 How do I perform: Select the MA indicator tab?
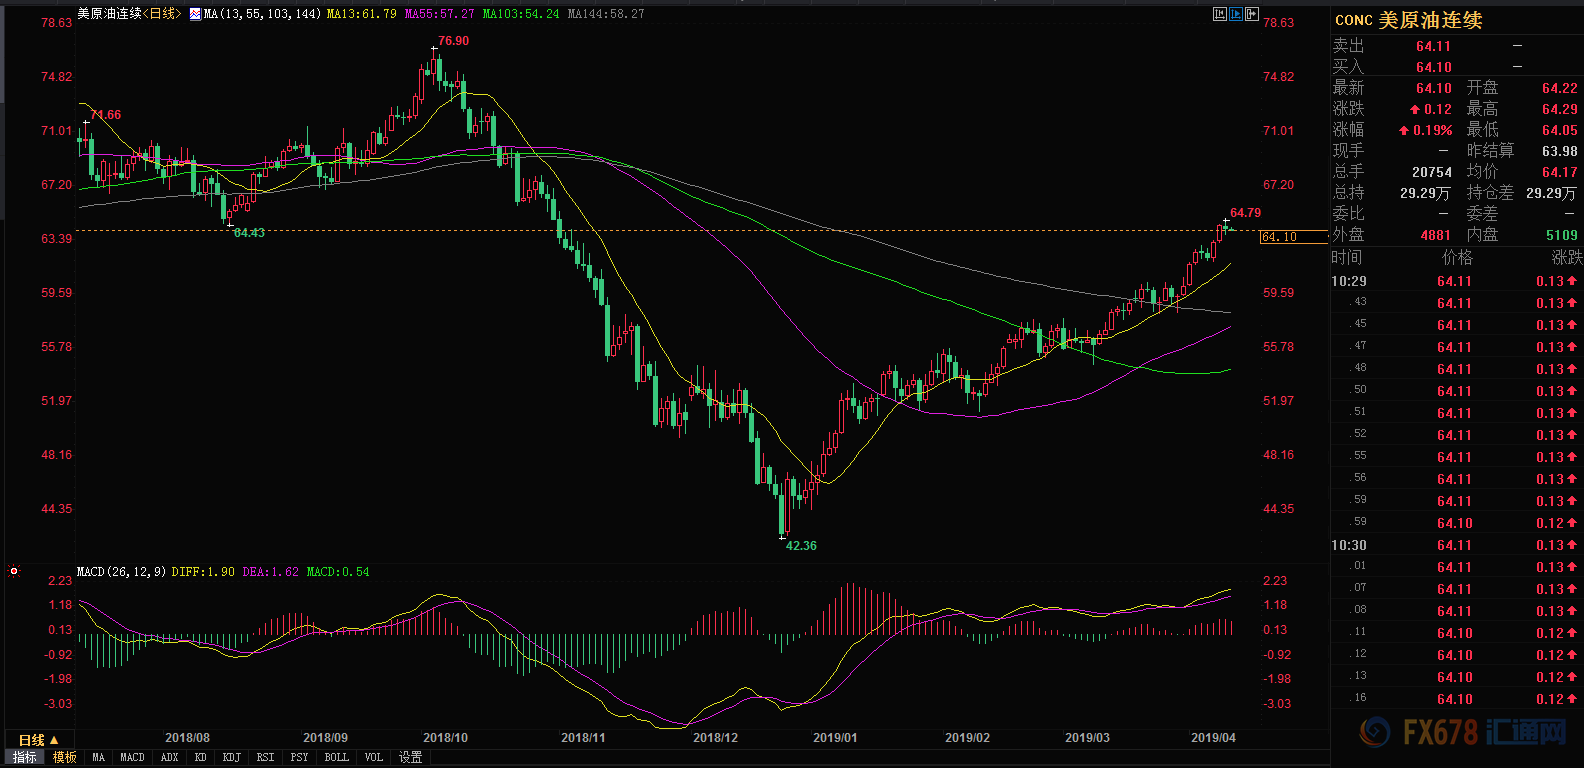[98, 757]
